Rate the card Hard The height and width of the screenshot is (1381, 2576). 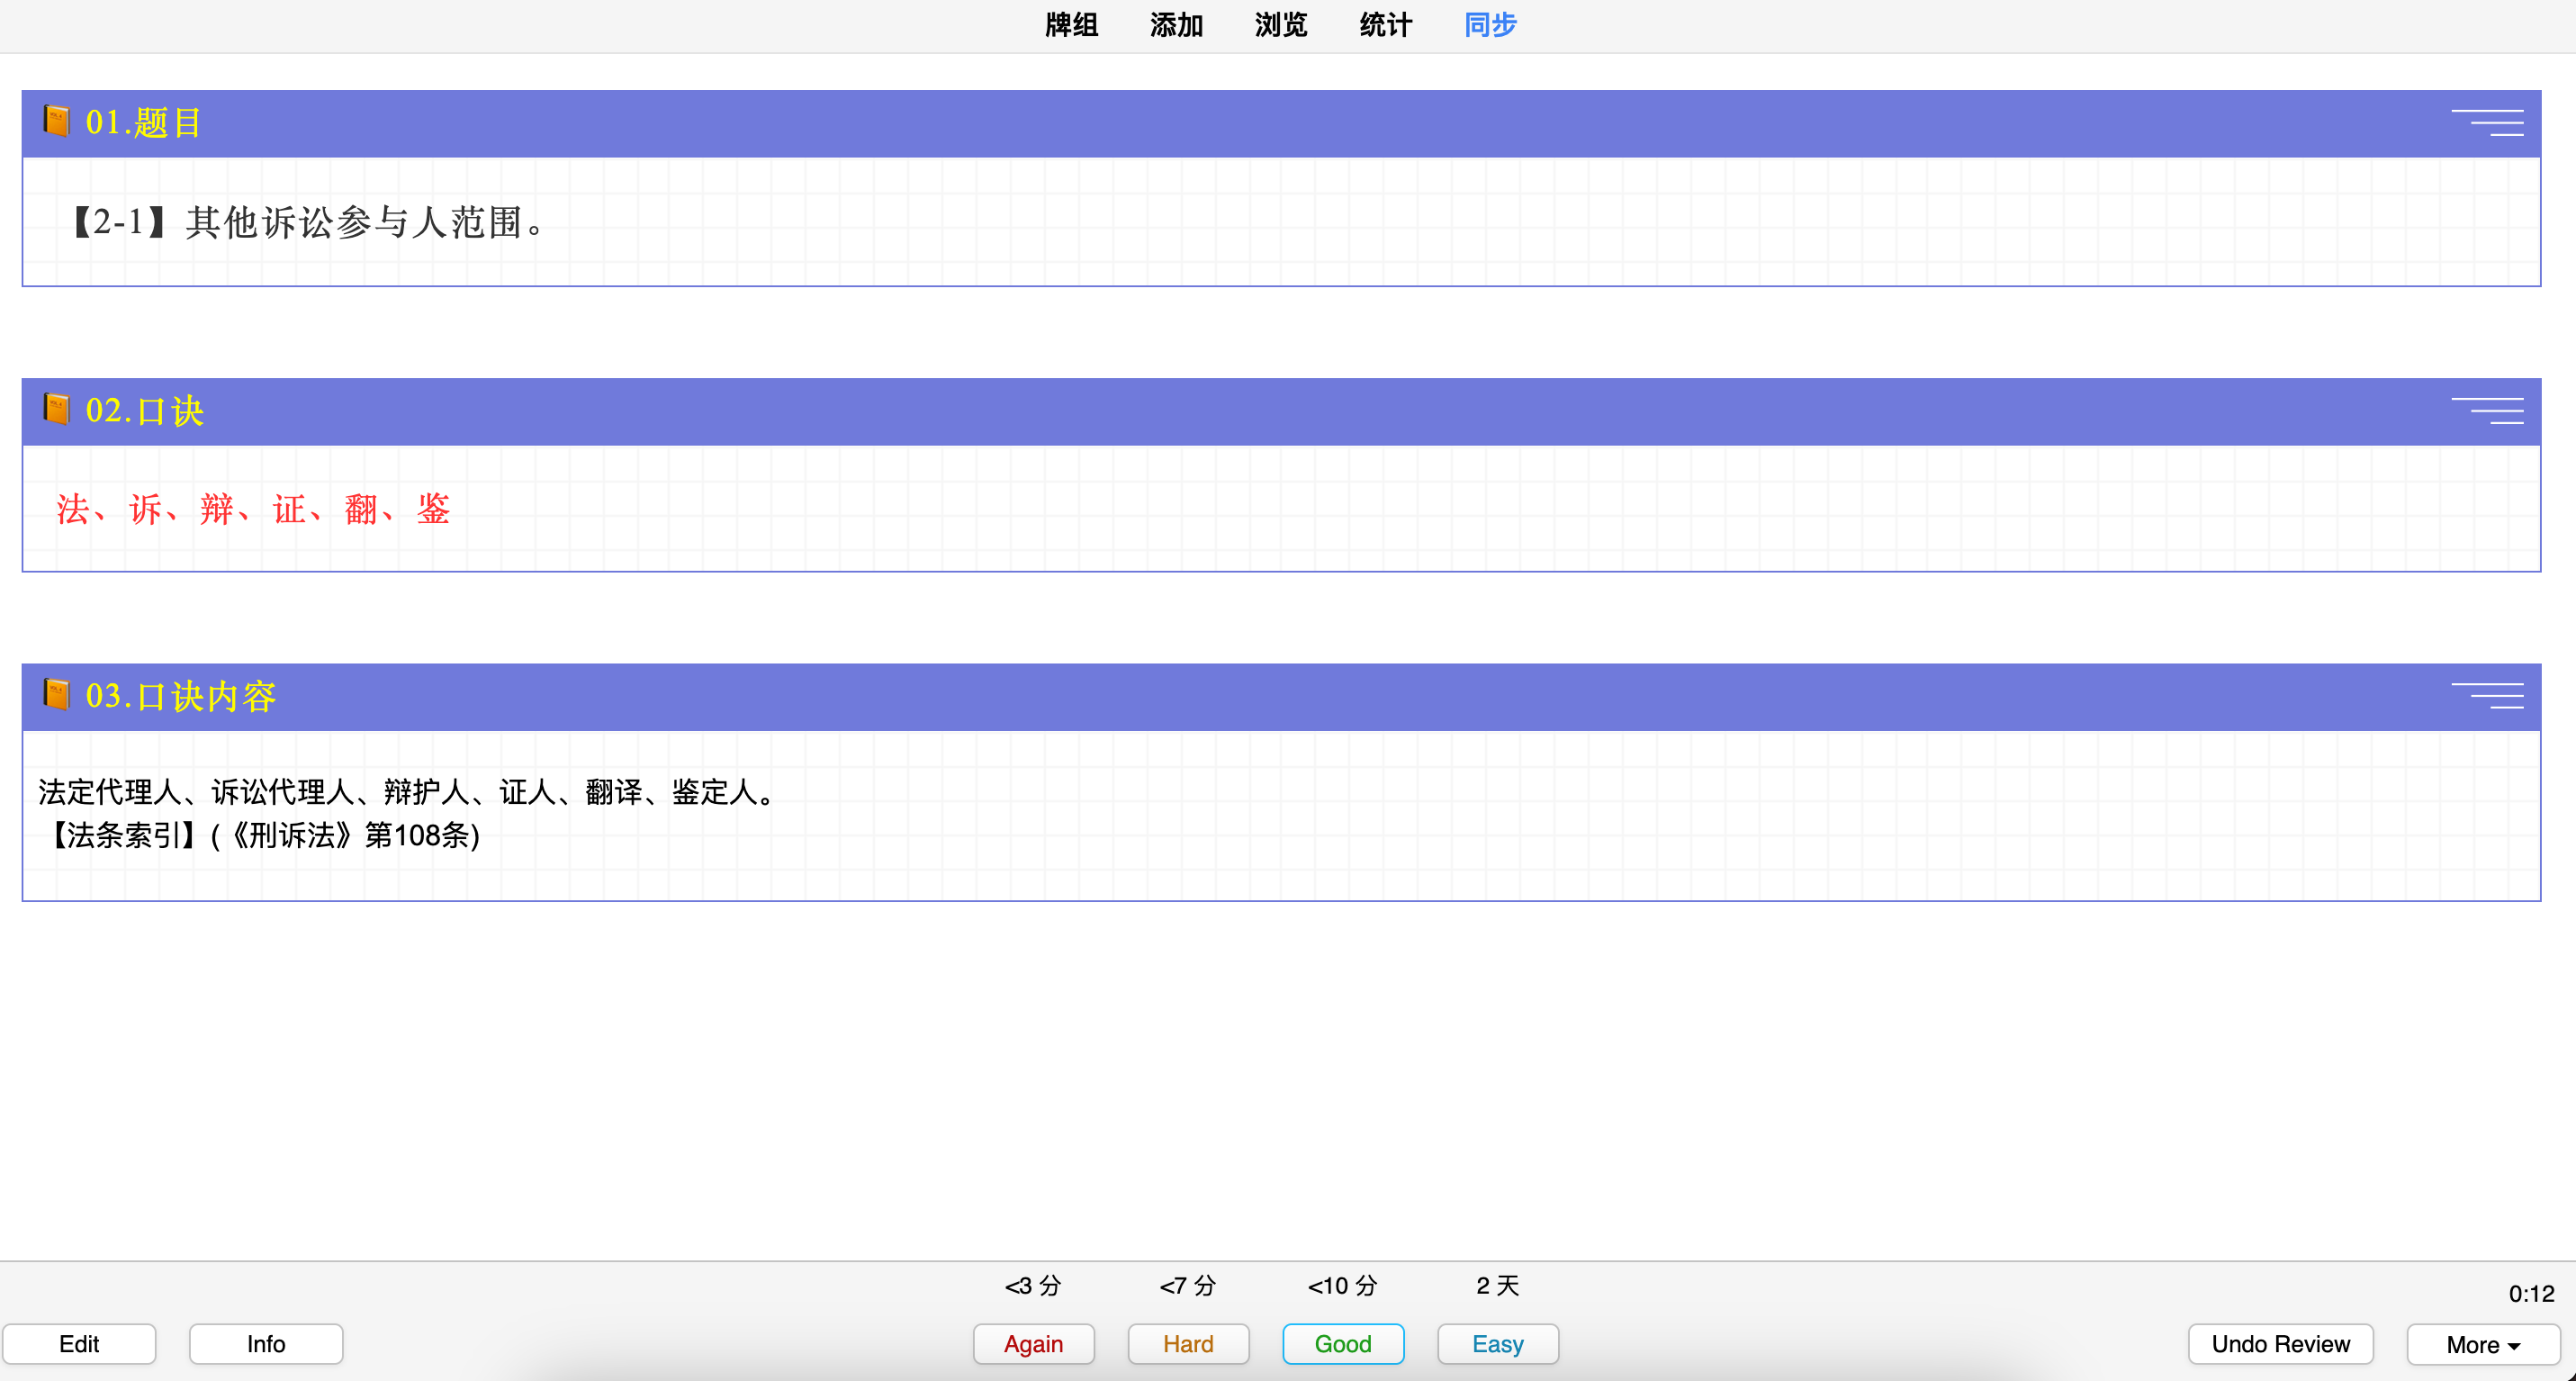point(1188,1343)
